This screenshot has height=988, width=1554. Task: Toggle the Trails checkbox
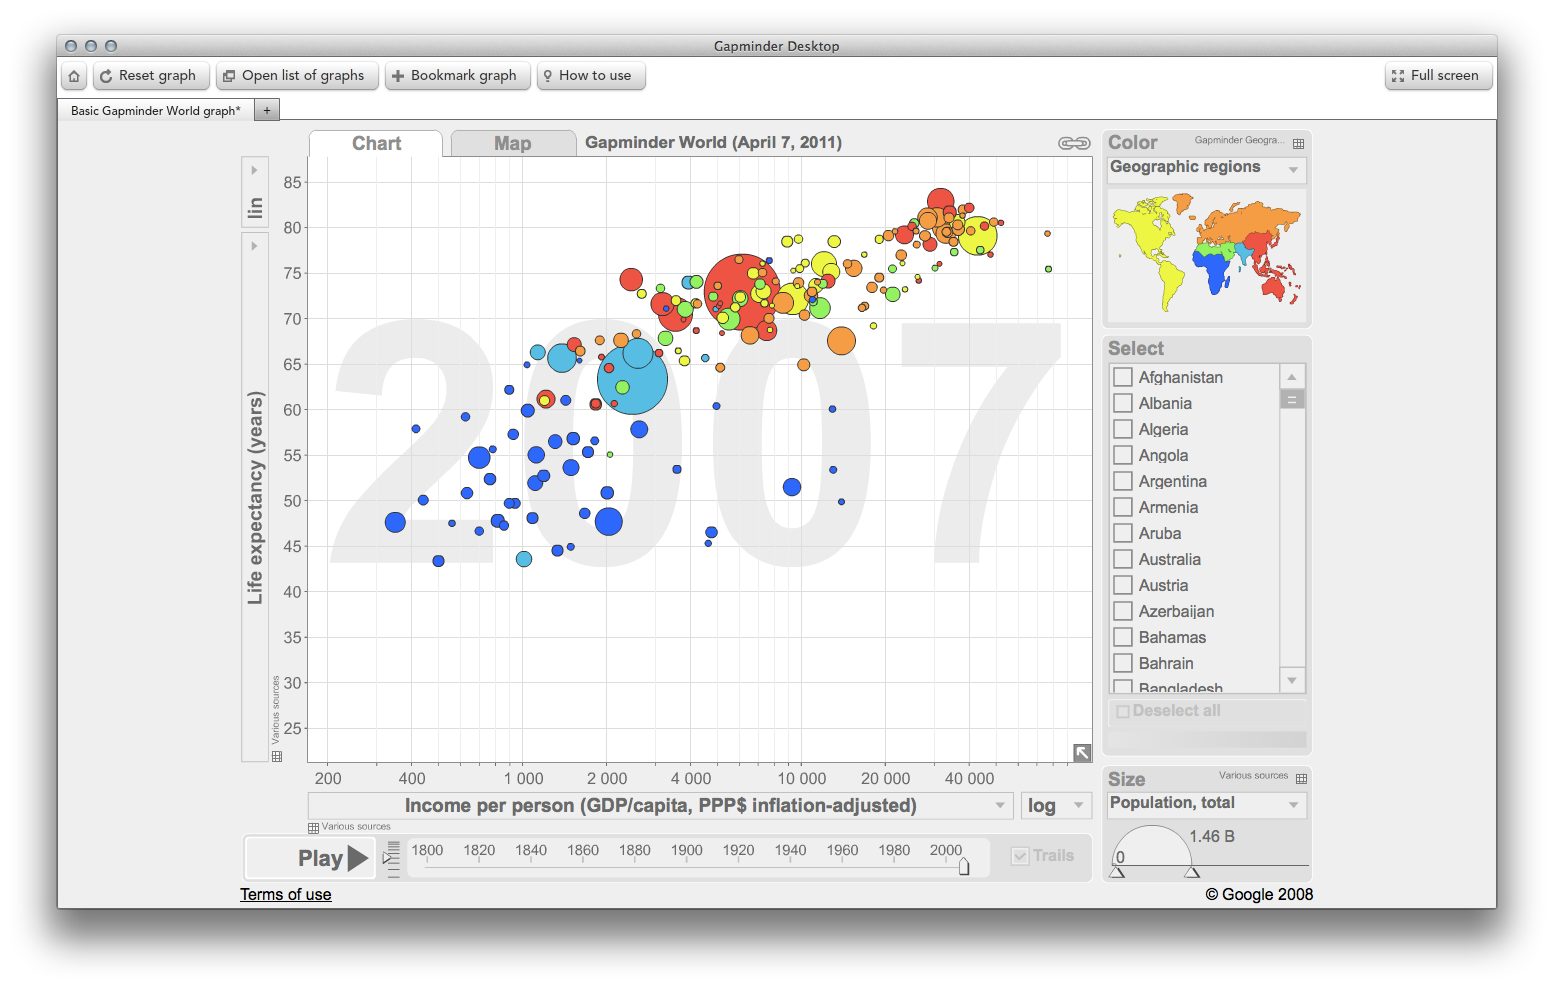pos(1020,856)
